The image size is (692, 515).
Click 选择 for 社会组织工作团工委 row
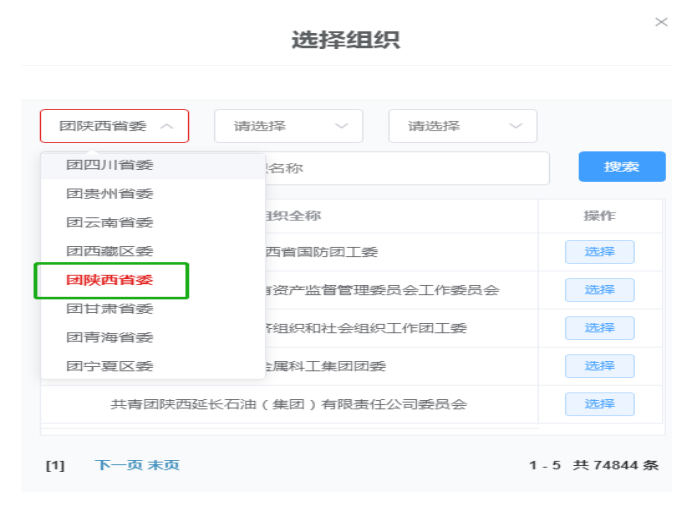[x=599, y=328]
